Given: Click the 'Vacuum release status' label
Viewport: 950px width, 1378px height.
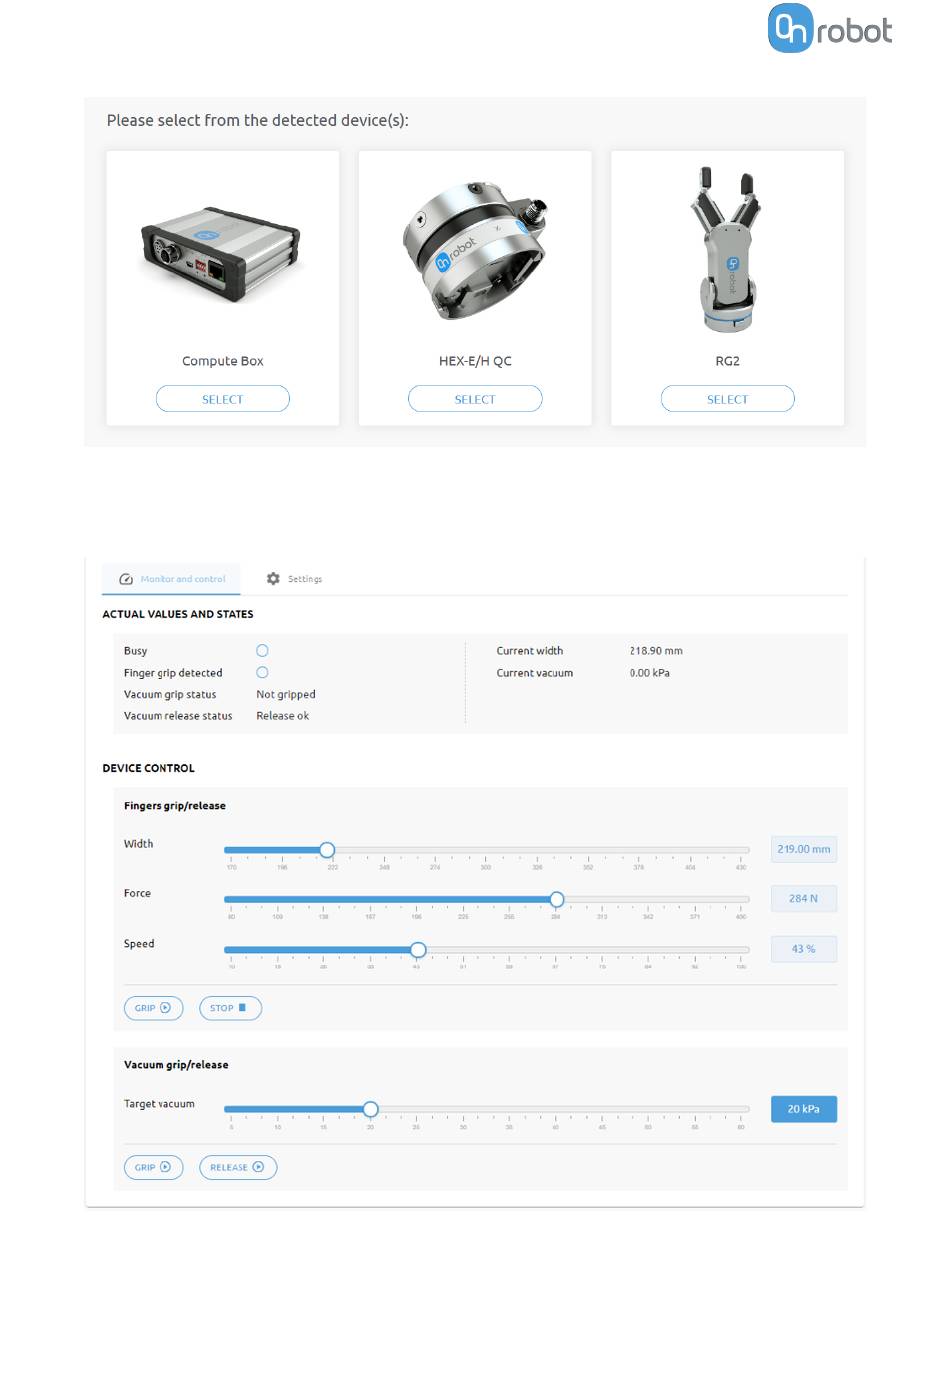Looking at the screenshot, I should 178,716.
